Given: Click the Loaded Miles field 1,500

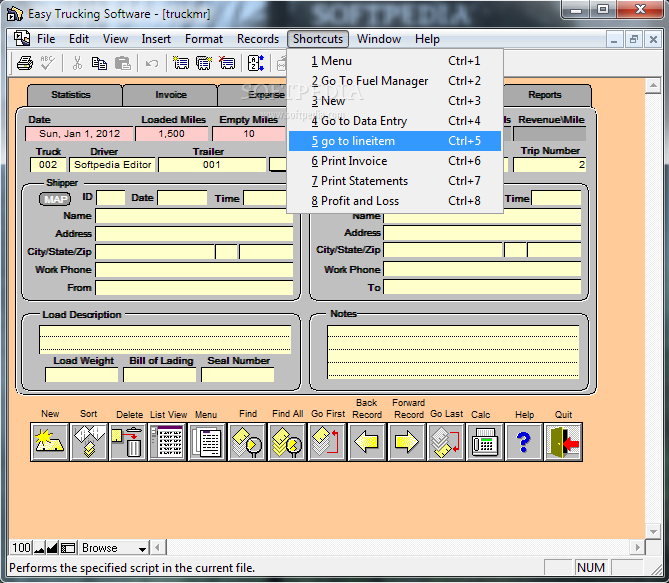Looking at the screenshot, I should (172, 134).
